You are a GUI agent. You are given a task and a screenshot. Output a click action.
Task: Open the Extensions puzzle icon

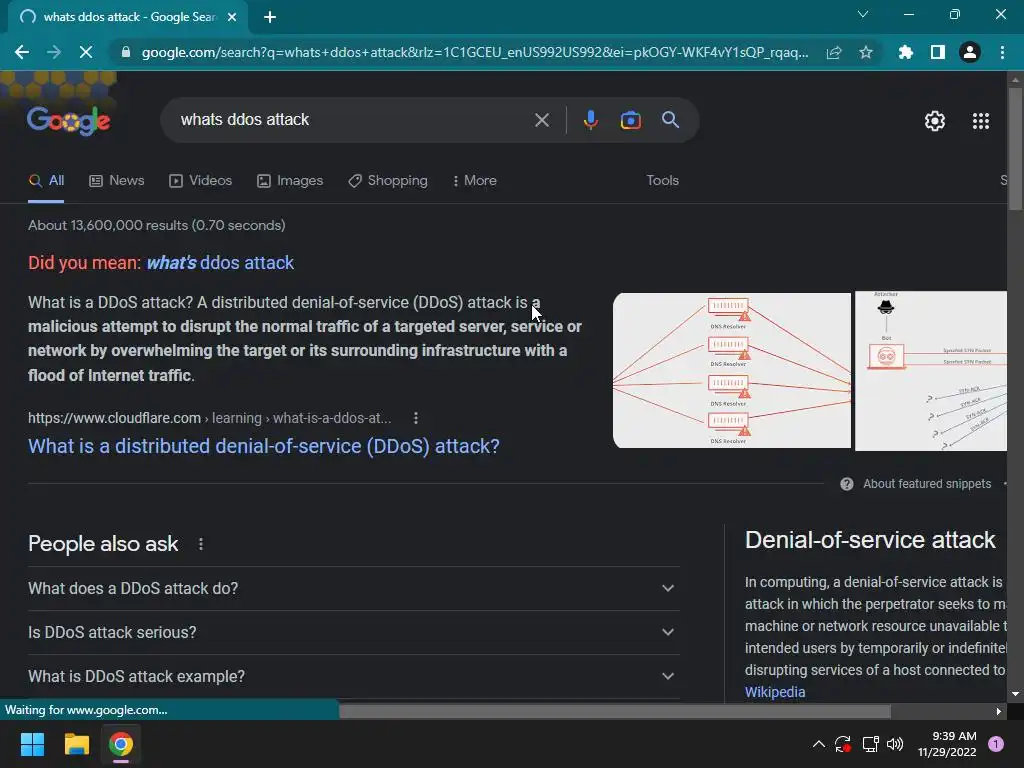(906, 52)
